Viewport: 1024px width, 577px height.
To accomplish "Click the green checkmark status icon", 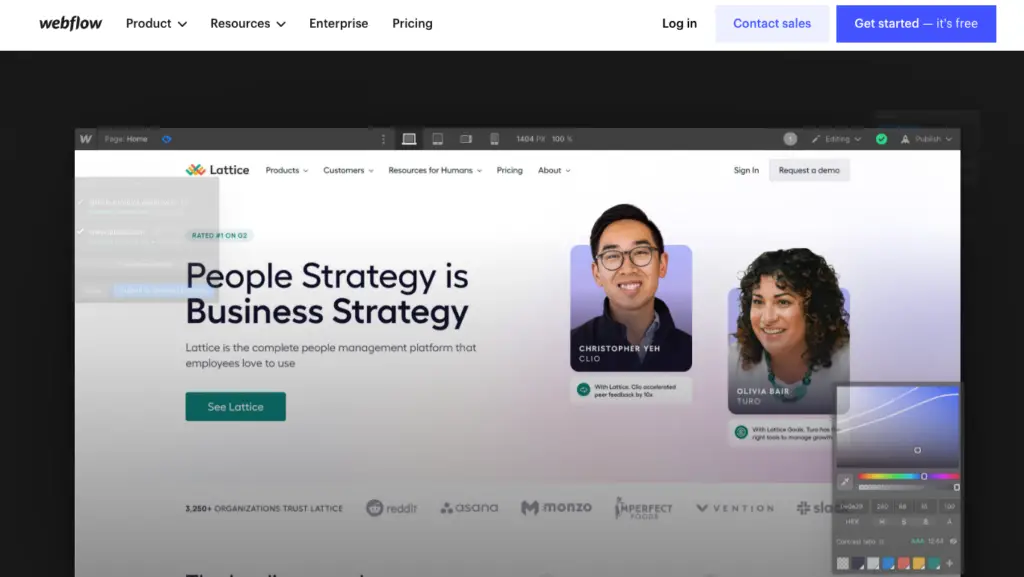I will (x=882, y=139).
